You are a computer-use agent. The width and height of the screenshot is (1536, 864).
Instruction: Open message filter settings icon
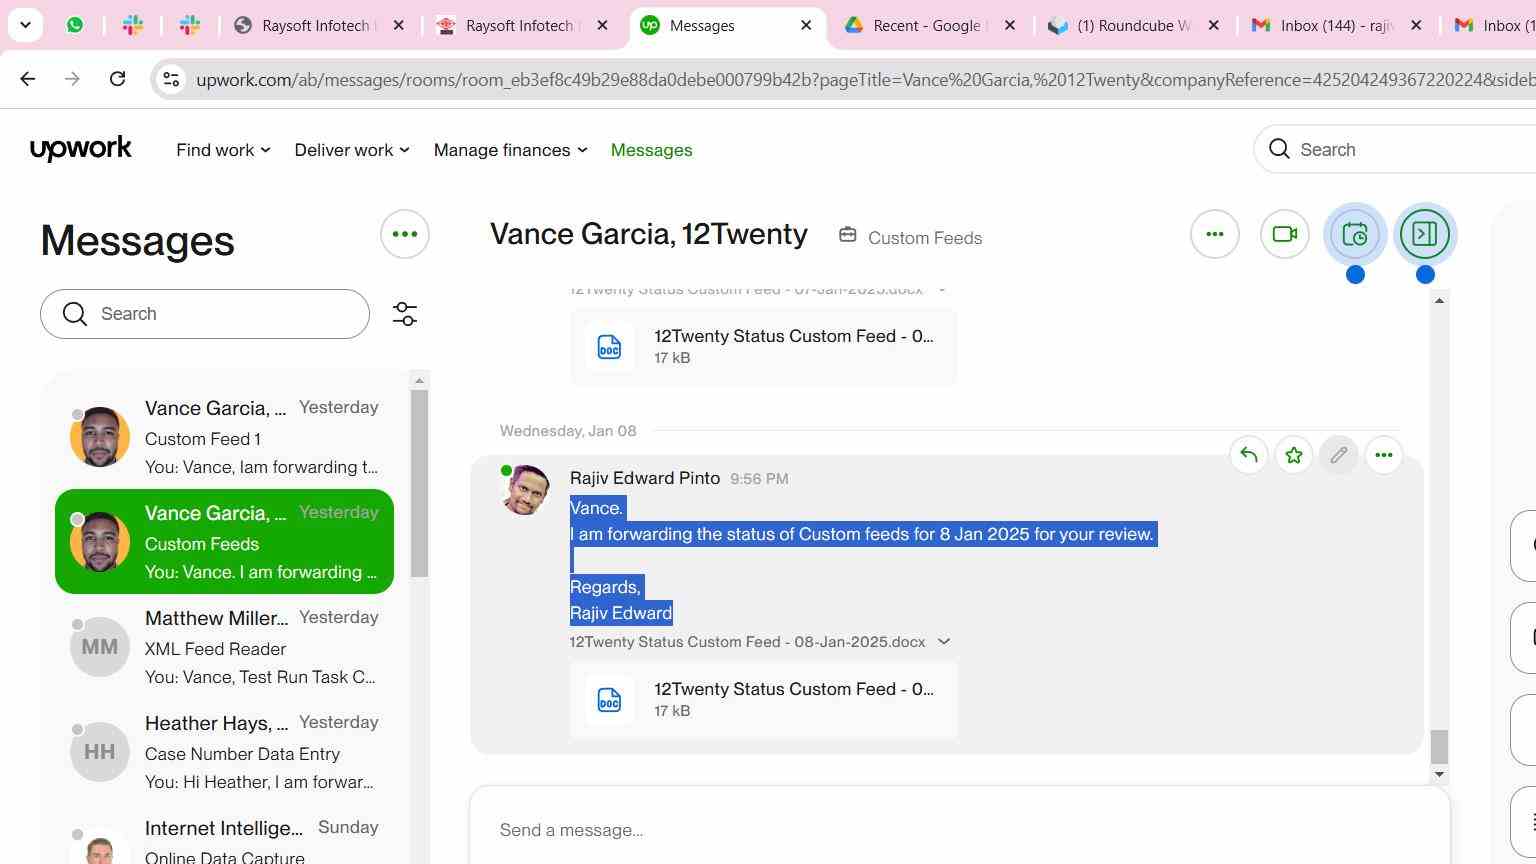(405, 314)
